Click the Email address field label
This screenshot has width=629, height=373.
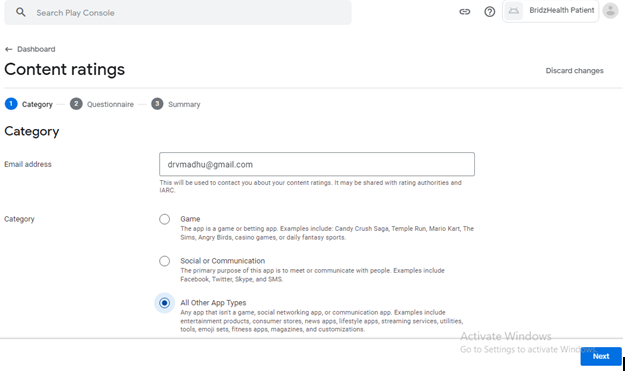coord(28,164)
